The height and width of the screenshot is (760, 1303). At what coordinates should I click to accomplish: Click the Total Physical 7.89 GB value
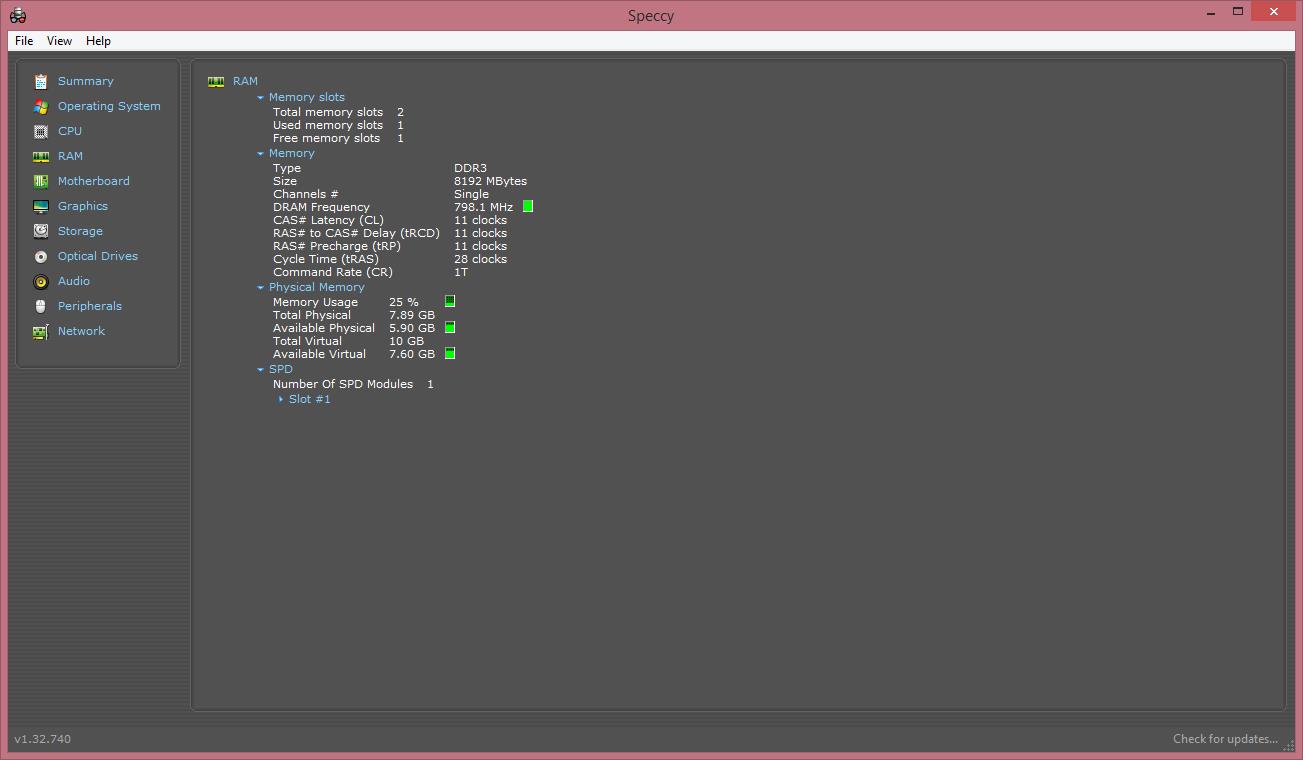pyautogui.click(x=412, y=315)
